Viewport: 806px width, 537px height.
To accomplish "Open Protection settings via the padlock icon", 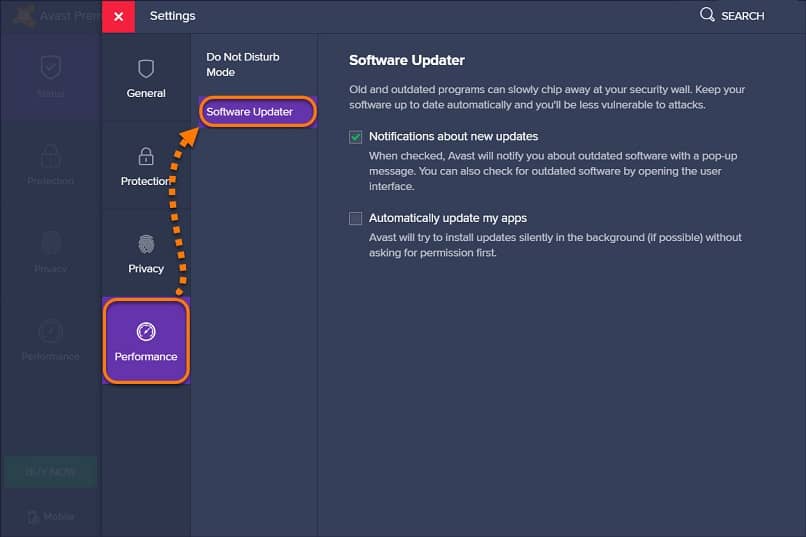I will (x=146, y=156).
